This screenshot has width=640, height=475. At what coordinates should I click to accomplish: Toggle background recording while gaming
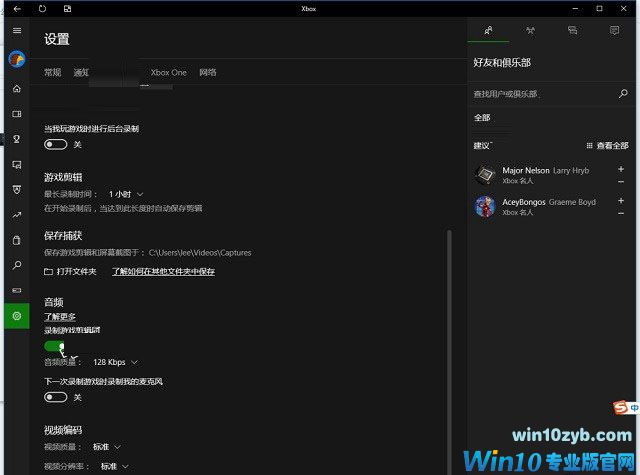[x=56, y=144]
